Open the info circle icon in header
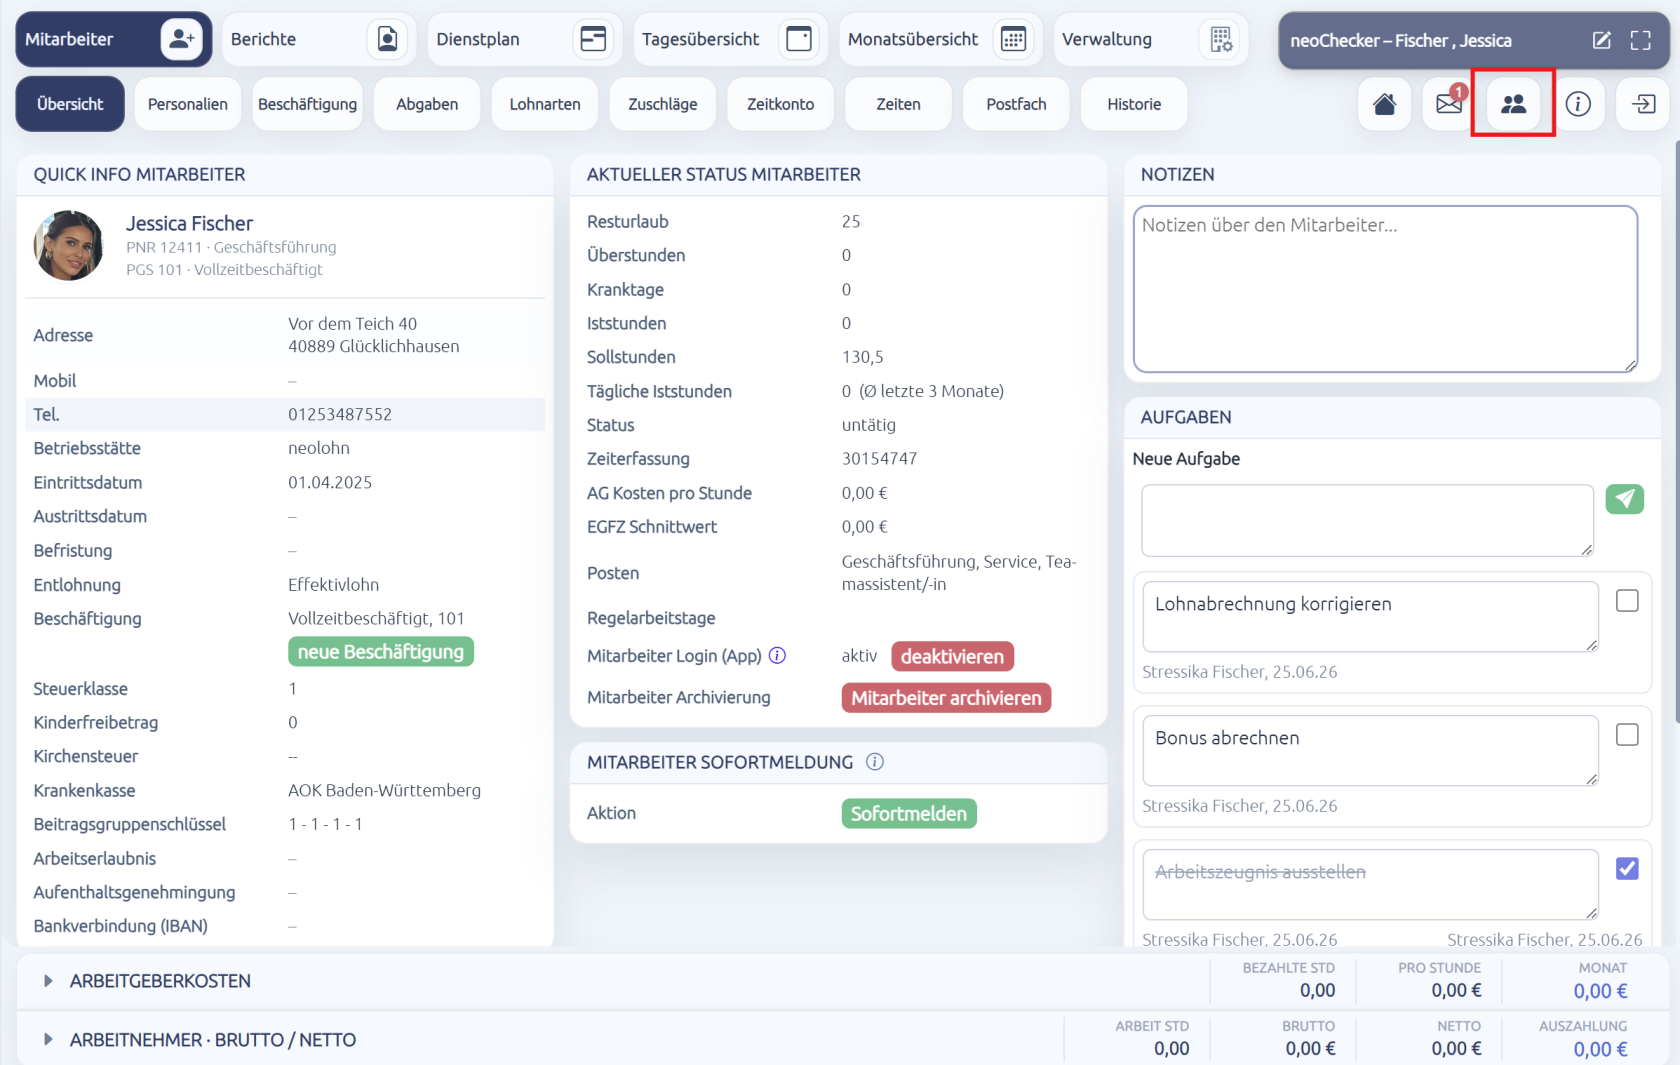Image resolution: width=1680 pixels, height=1065 pixels. pos(1578,104)
